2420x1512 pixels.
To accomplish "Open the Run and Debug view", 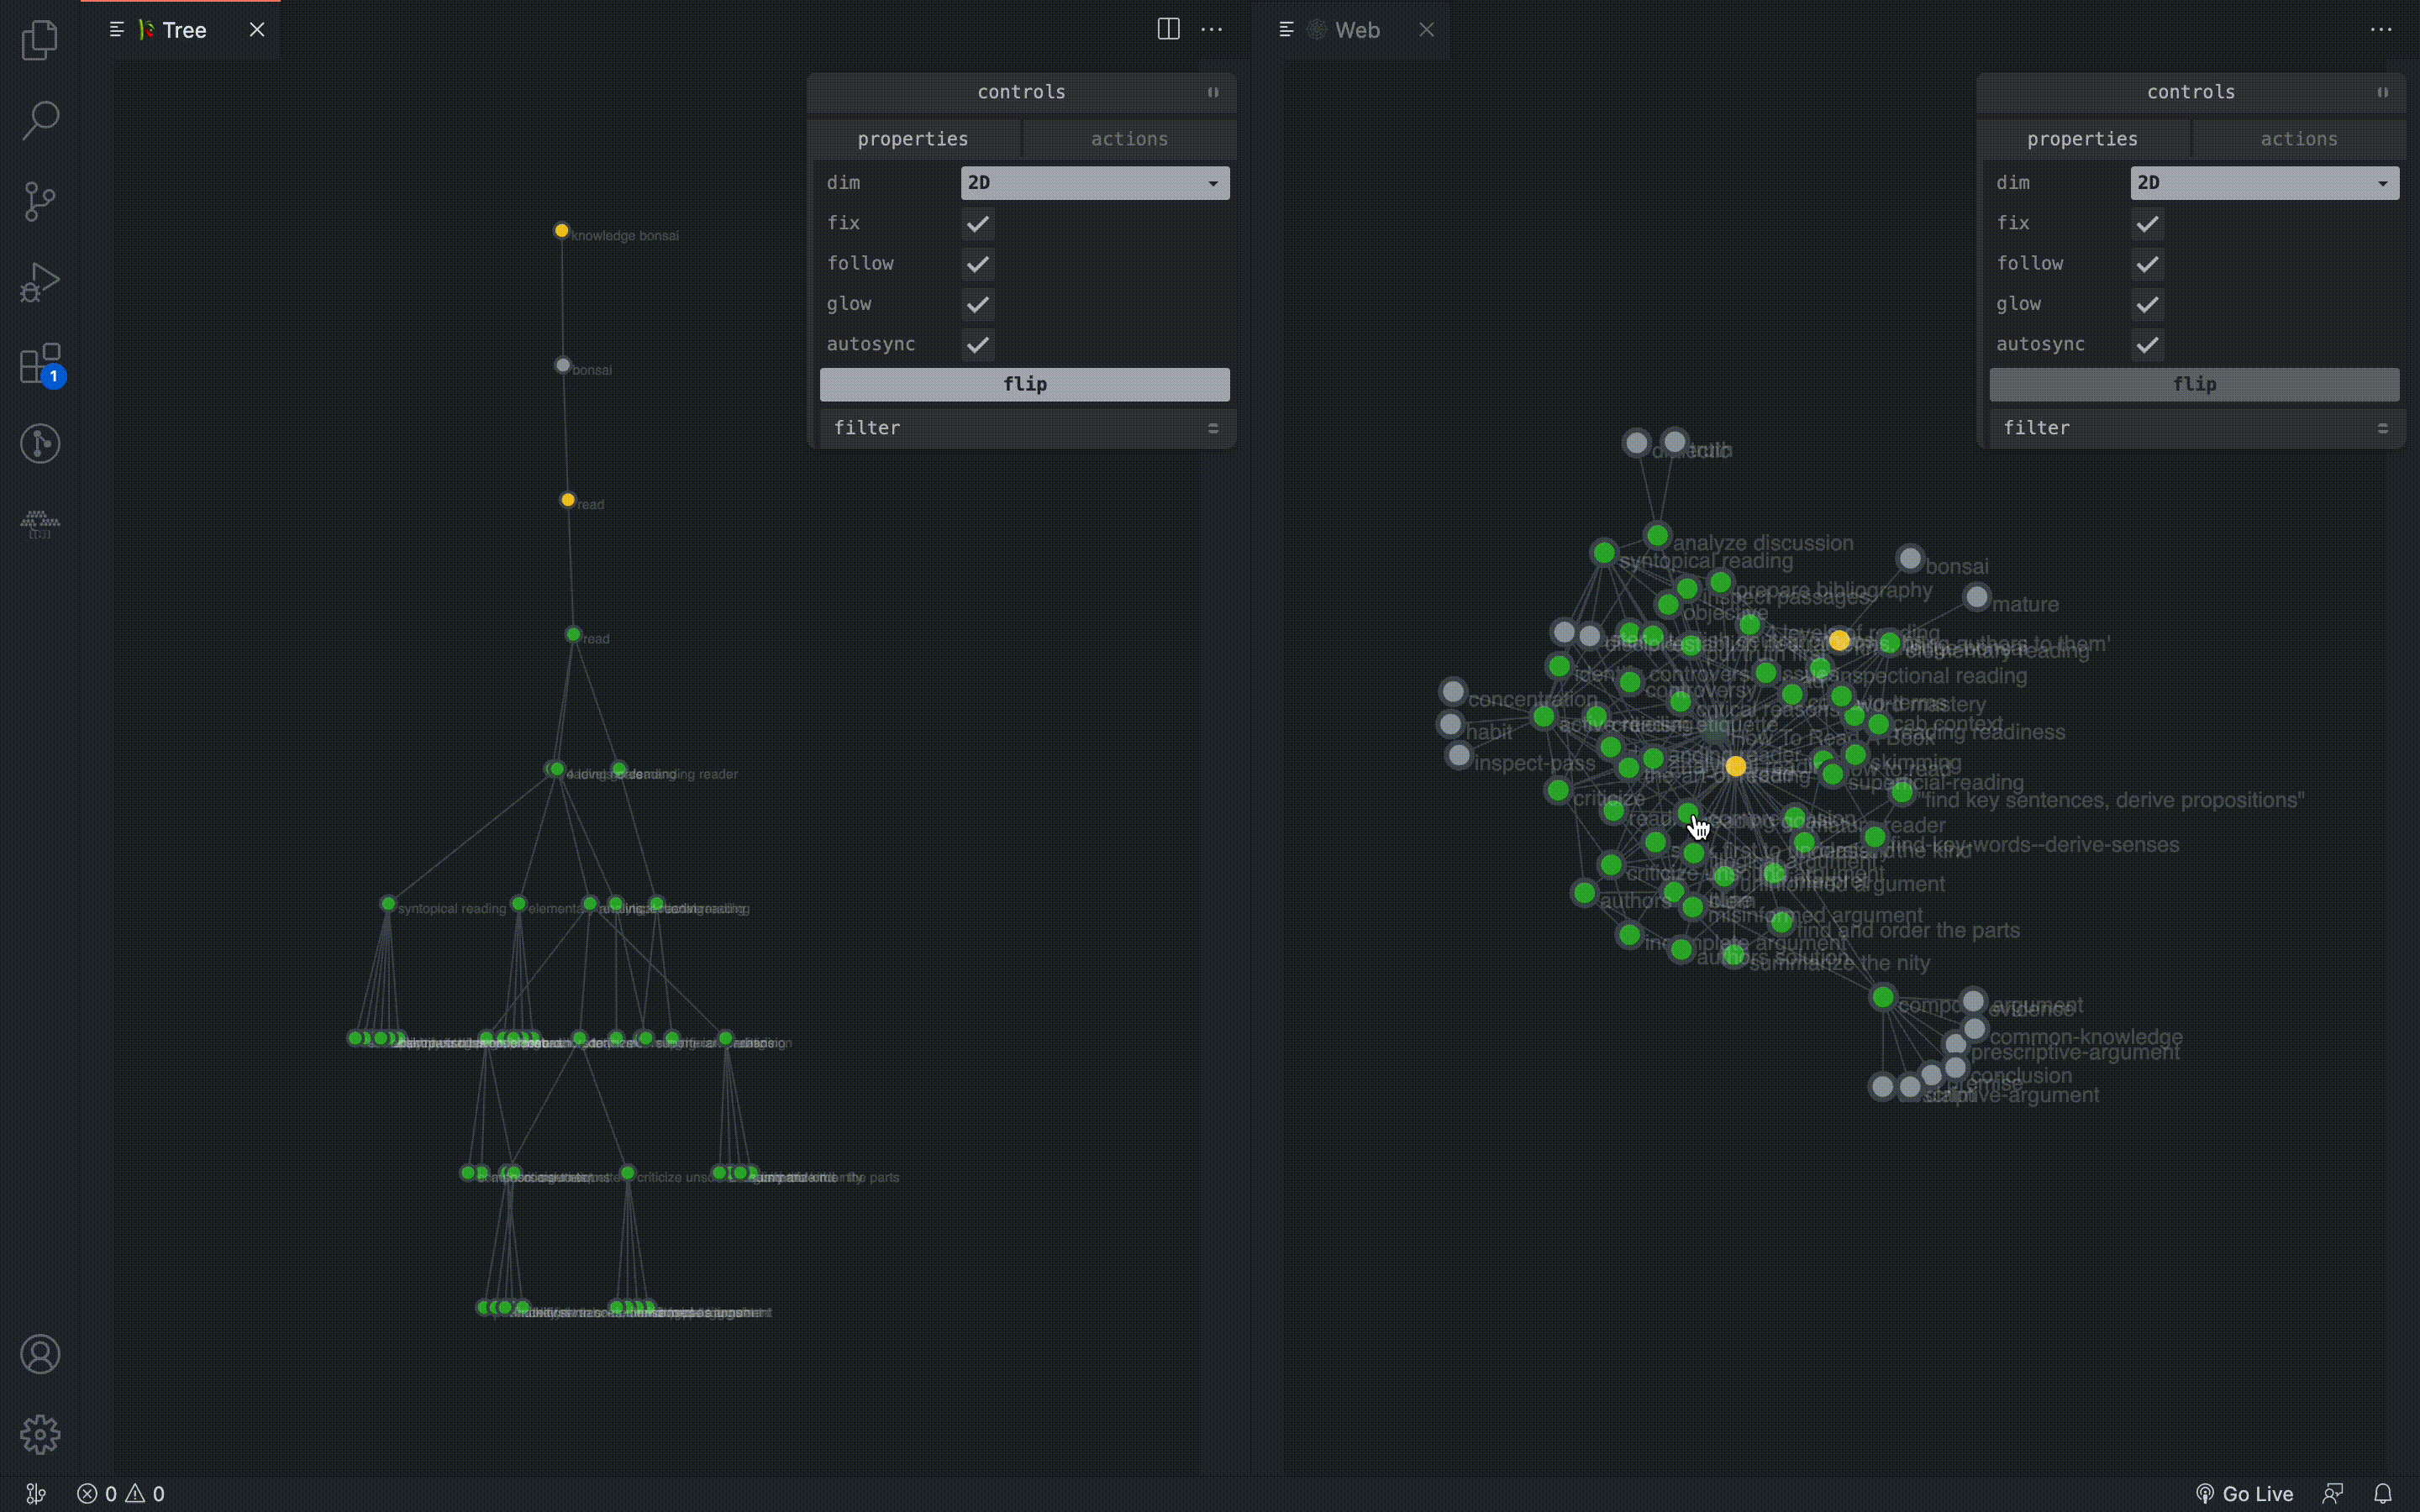I will [x=40, y=282].
